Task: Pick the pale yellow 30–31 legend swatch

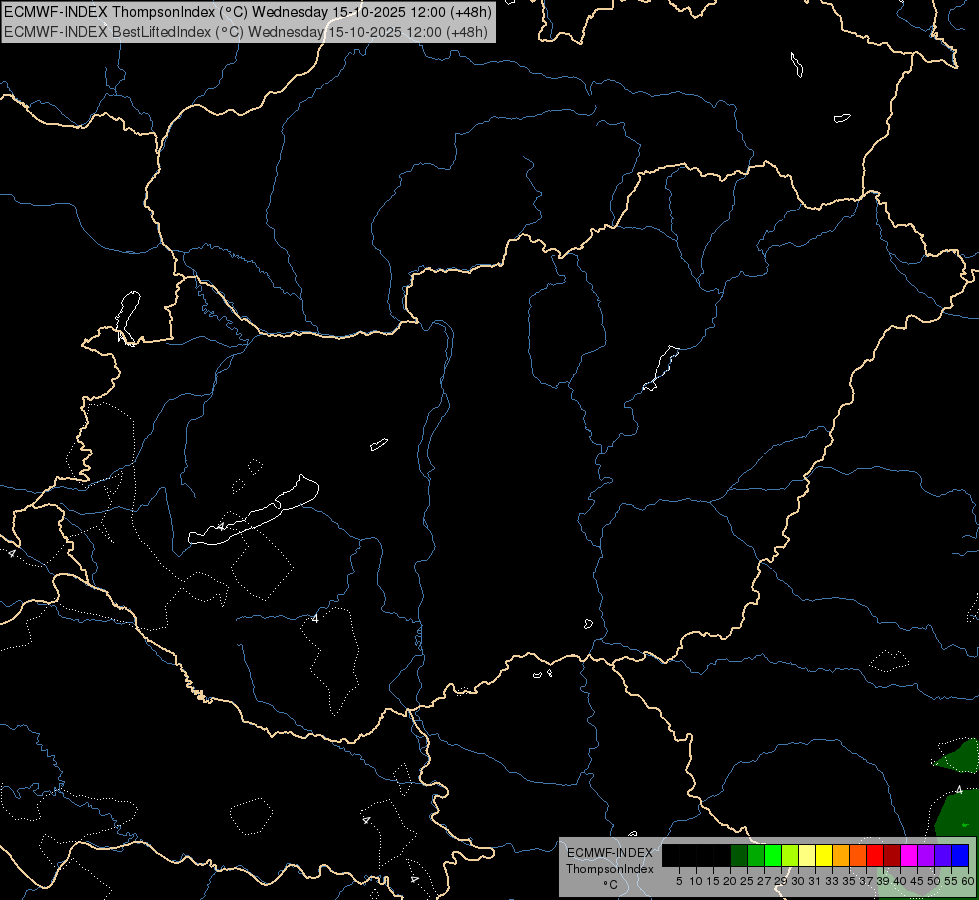Action: click(807, 856)
